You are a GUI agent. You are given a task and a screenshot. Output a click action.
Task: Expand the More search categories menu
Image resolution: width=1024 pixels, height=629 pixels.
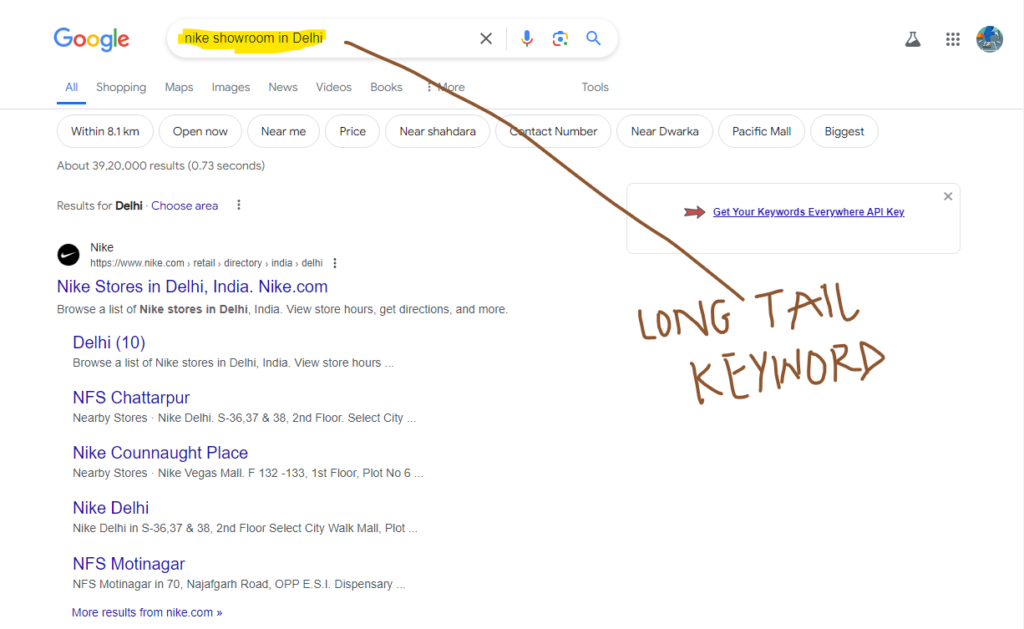(445, 88)
